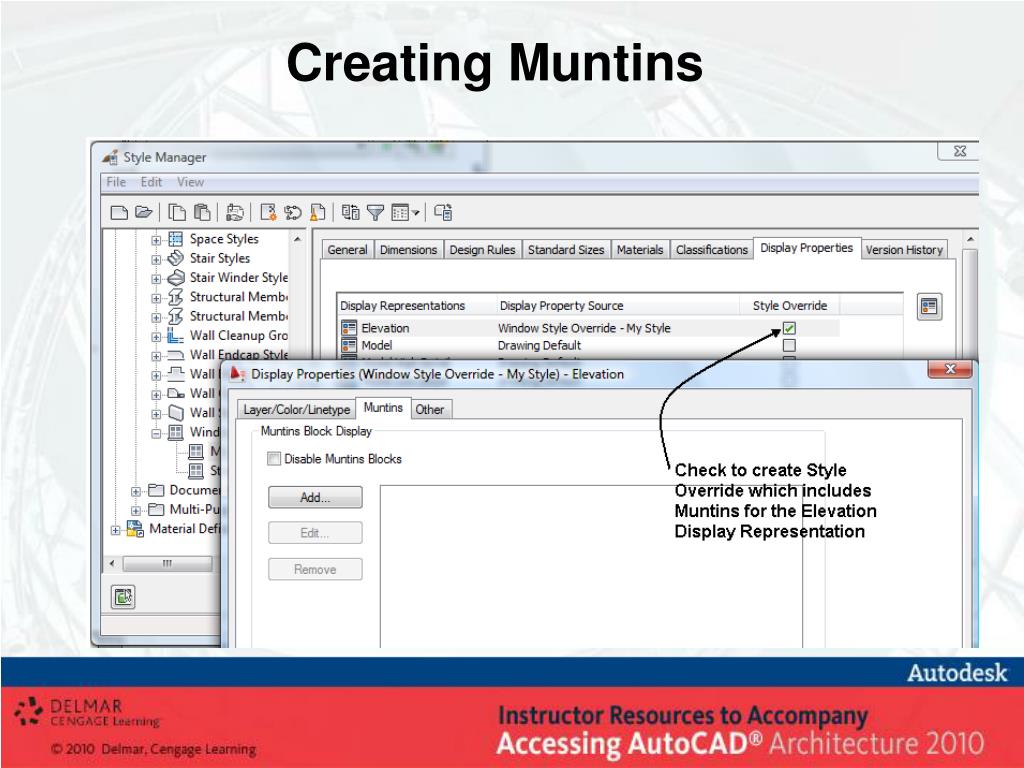Expand the Wall Cleanup Group node

tap(156, 337)
